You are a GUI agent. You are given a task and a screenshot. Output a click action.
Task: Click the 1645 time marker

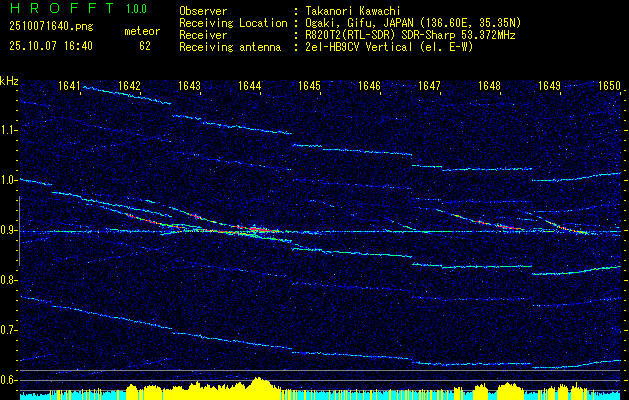(x=309, y=86)
